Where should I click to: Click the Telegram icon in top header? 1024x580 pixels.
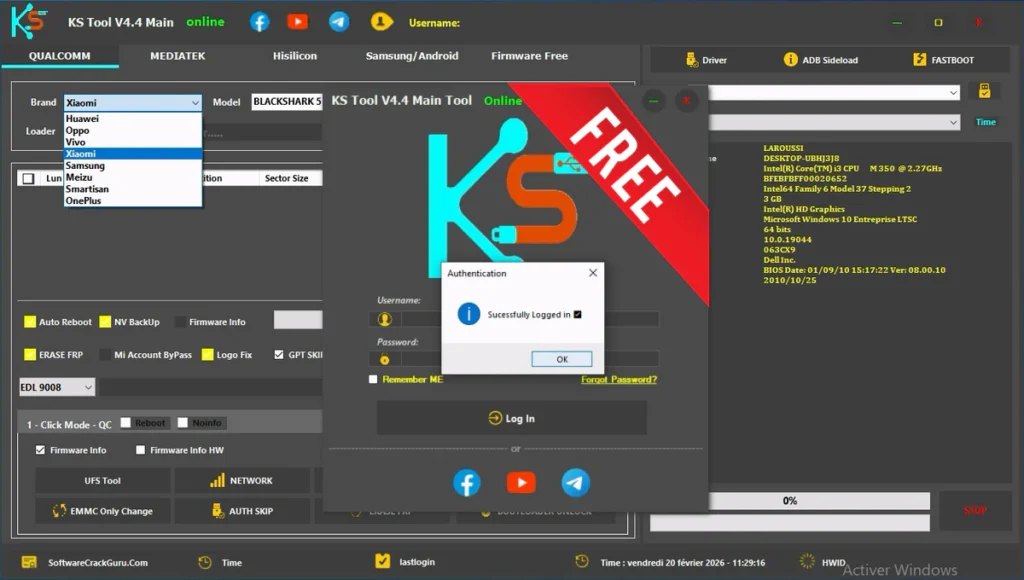[339, 22]
